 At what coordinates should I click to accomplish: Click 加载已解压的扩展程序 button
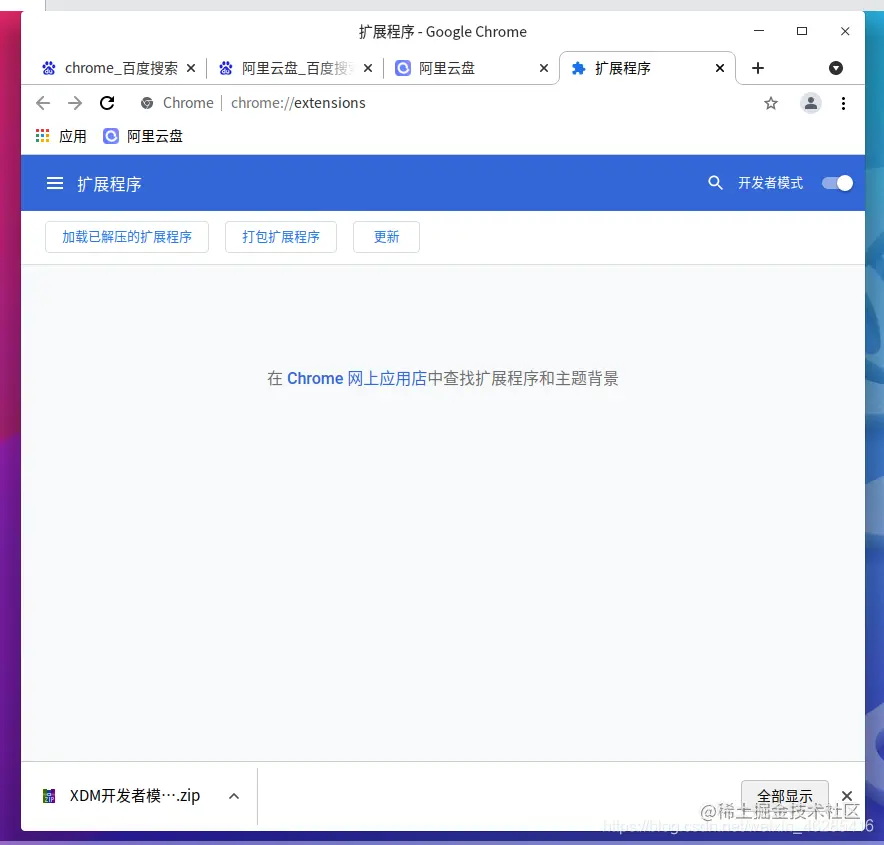[126, 237]
